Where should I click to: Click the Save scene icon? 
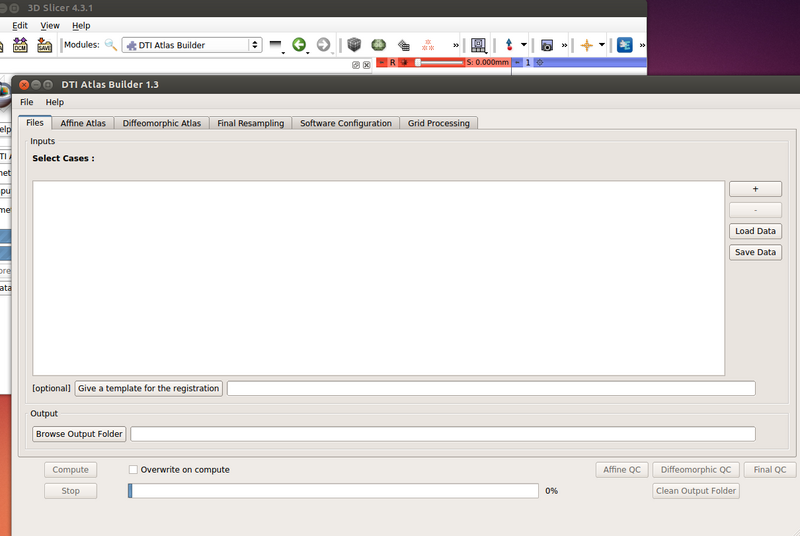[x=44, y=45]
